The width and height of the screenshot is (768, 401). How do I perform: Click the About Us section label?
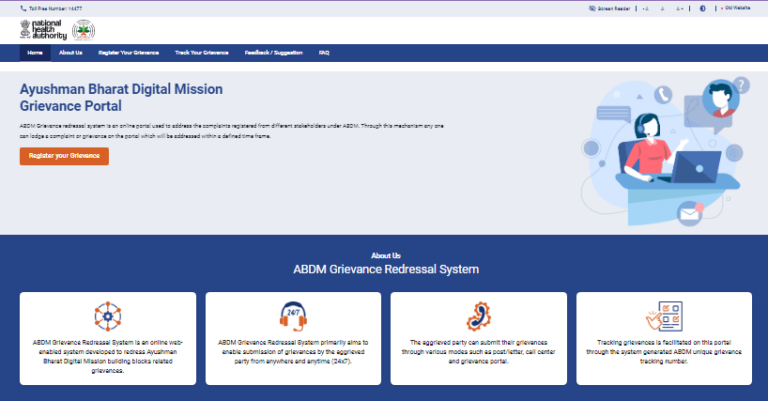[386, 256]
